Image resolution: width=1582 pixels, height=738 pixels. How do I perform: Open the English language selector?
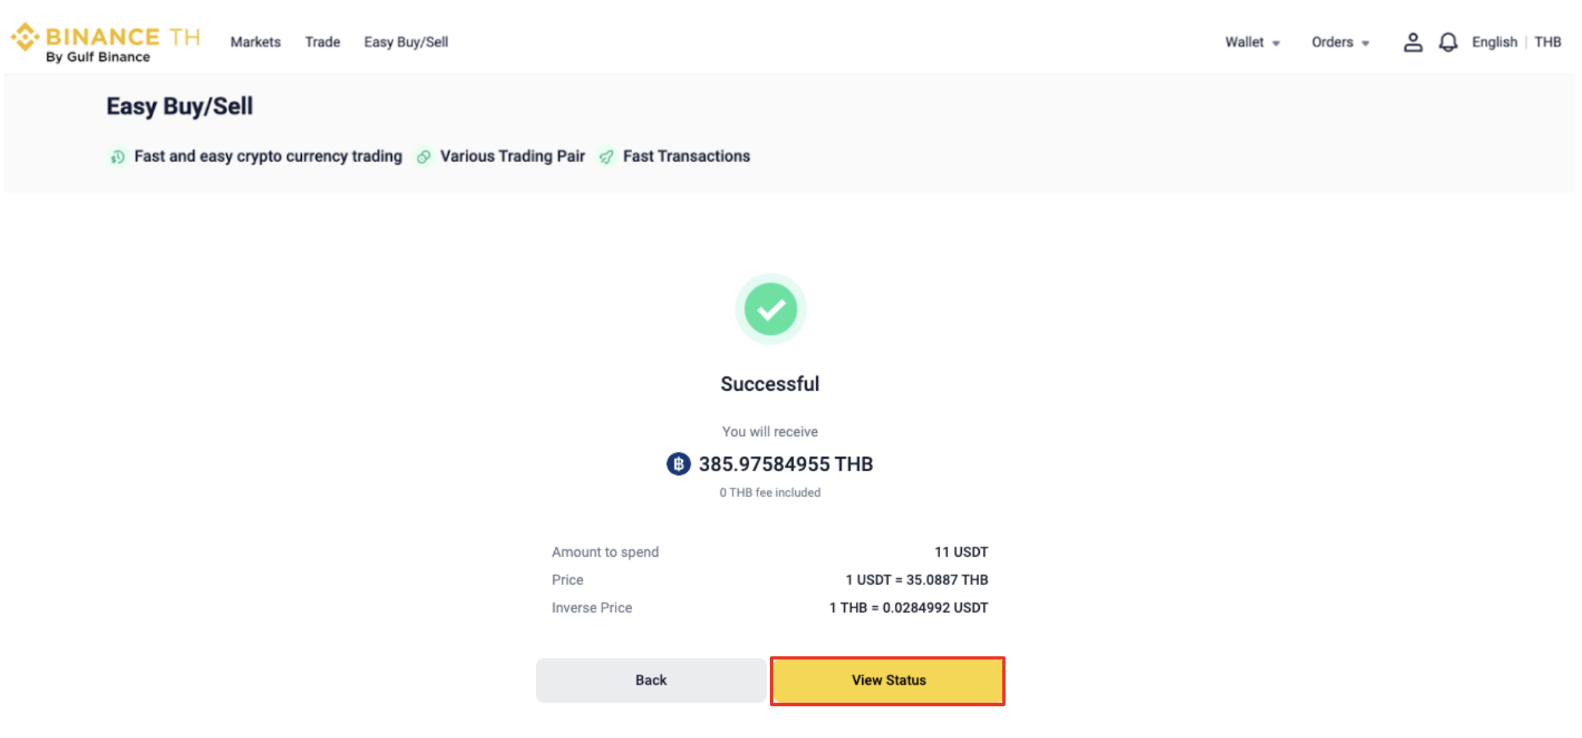(x=1494, y=42)
